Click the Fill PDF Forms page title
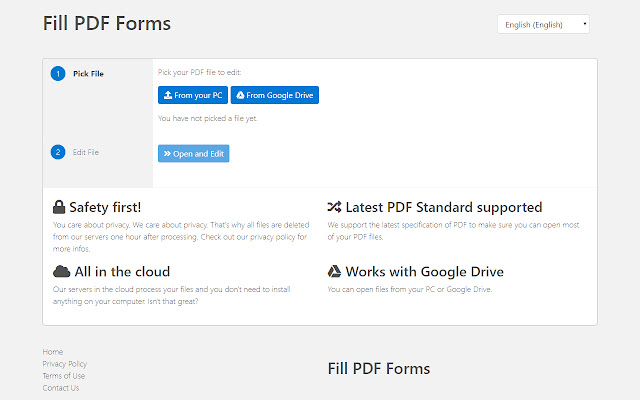This screenshot has height=400, width=640. 107,23
